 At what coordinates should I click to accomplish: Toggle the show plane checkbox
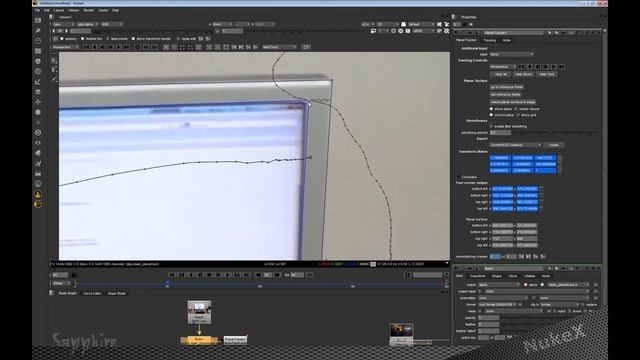[x=491, y=109]
